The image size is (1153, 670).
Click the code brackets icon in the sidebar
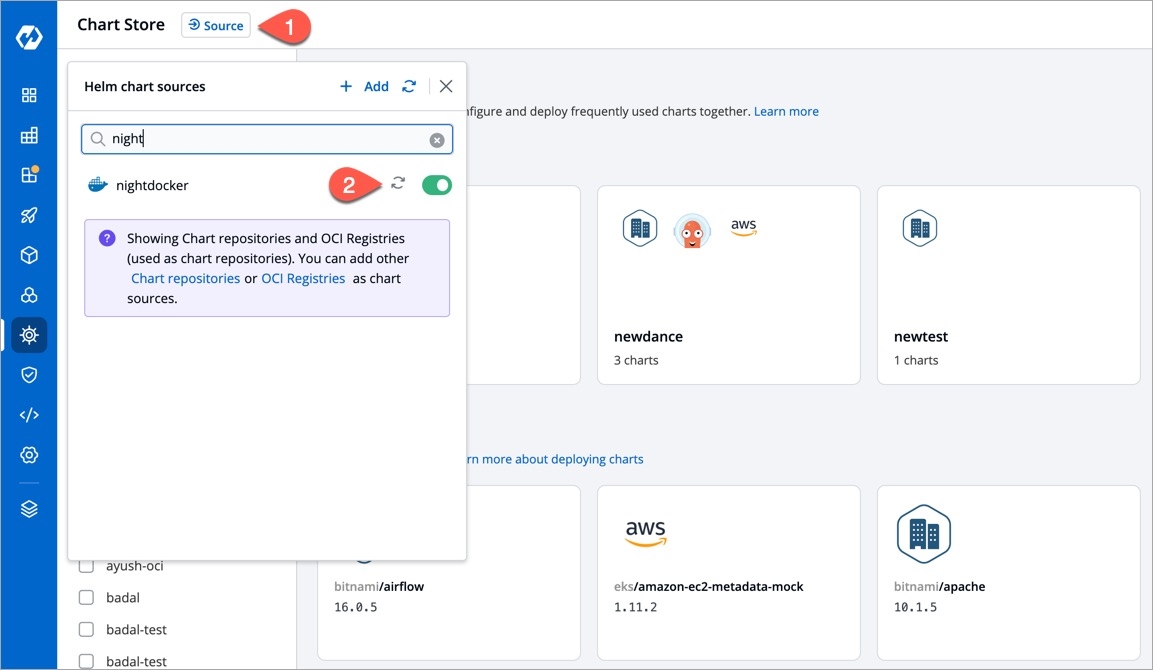coord(29,415)
